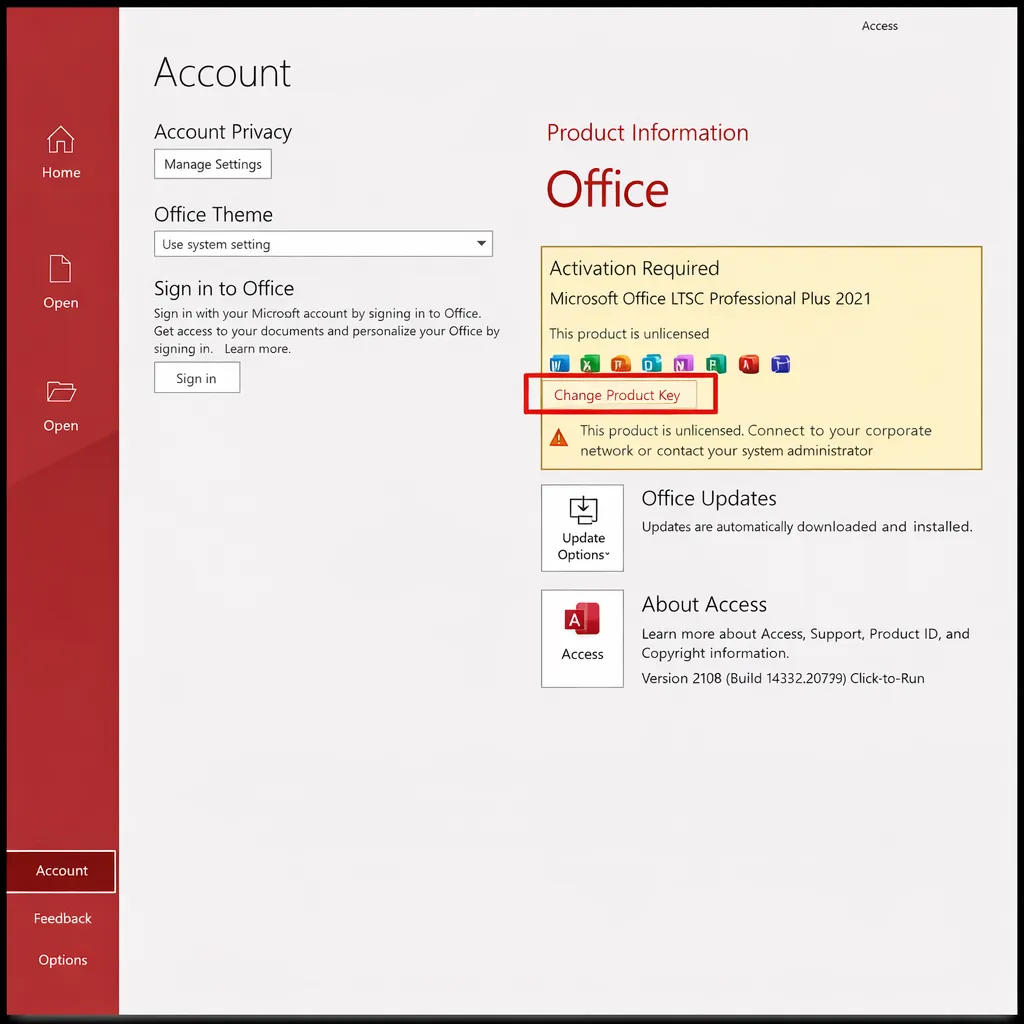Select the Excel icon under product information
Screen dimensions: 1024x1024
(x=590, y=364)
